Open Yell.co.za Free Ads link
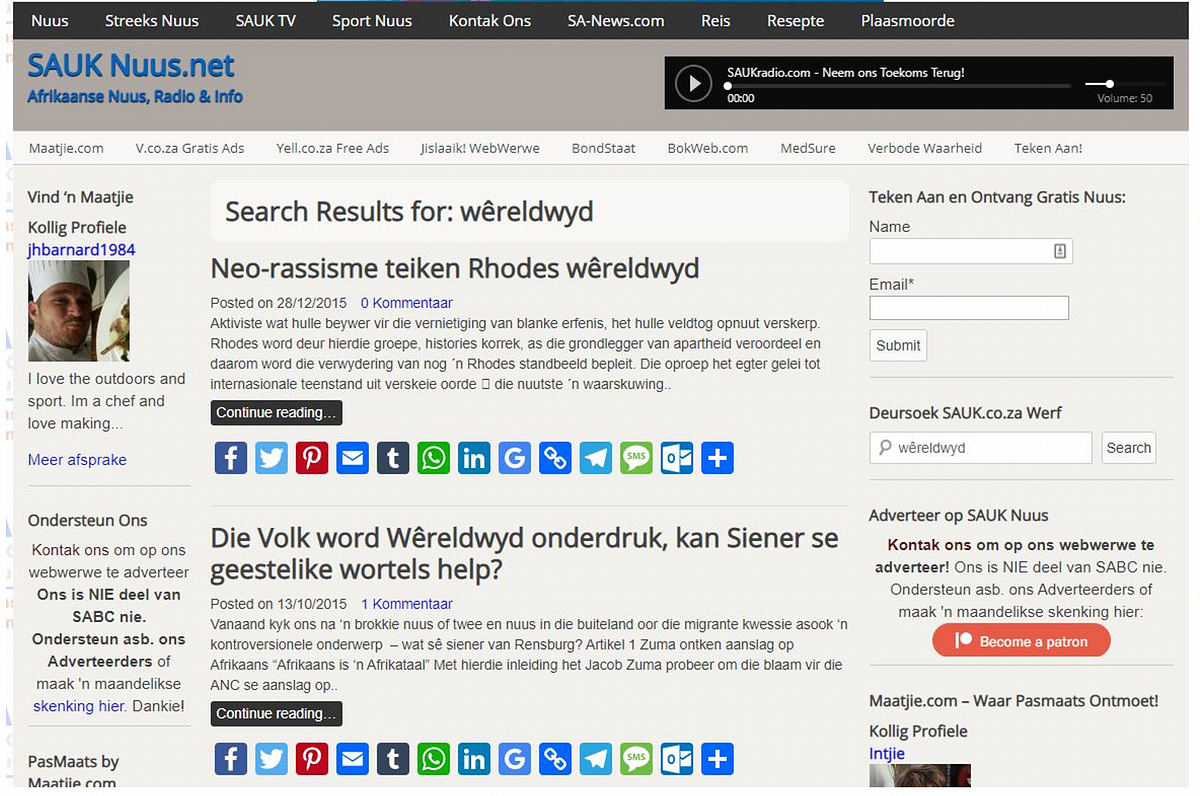1200x796 pixels. click(333, 148)
